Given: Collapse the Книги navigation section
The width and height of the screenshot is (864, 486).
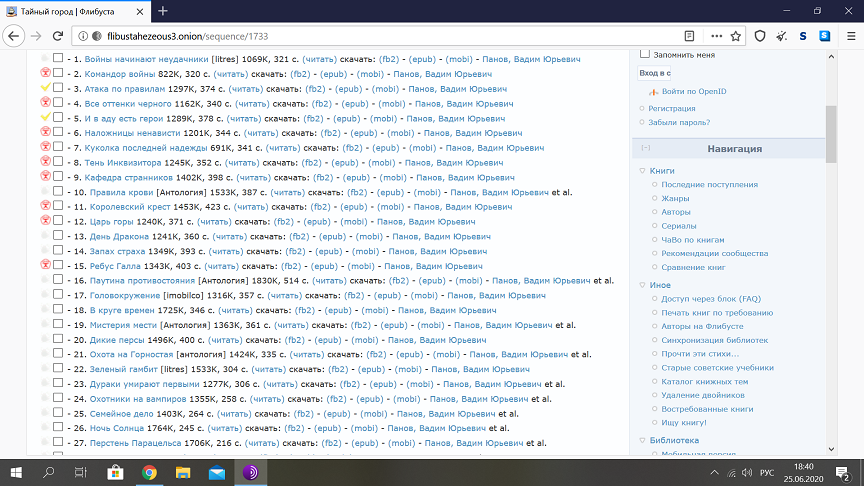Looking at the screenshot, I should [x=642, y=171].
